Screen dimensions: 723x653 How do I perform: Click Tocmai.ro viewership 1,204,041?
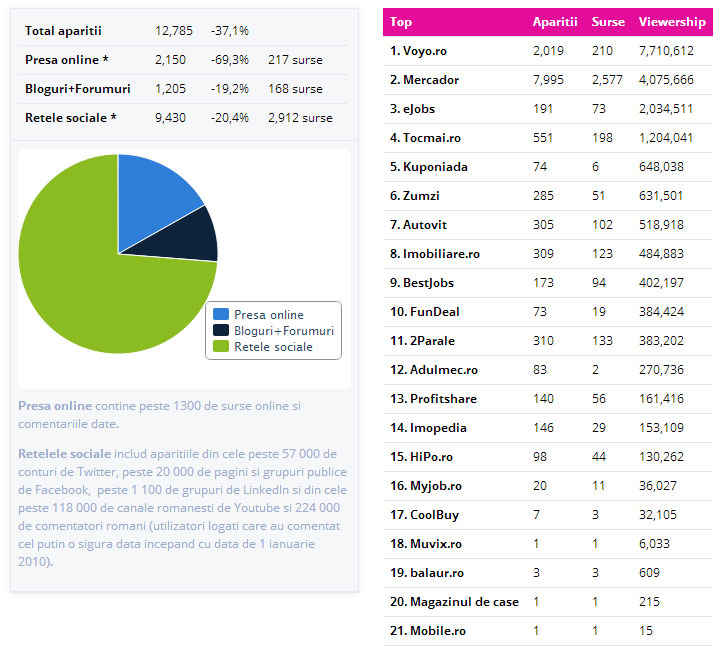click(666, 138)
